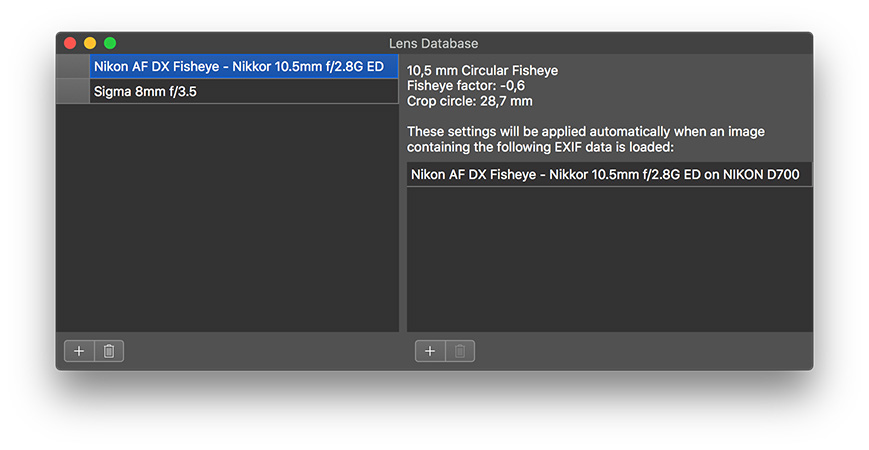Select the EXIF entry ending in NIKON D700
The height and width of the screenshot is (450, 869).
tap(609, 175)
